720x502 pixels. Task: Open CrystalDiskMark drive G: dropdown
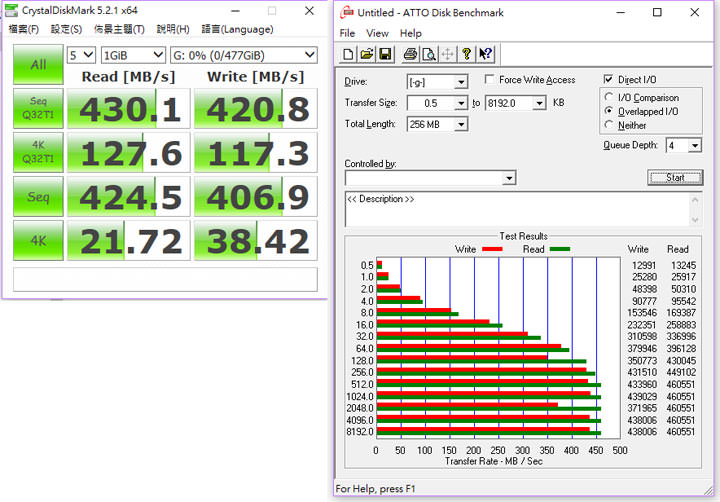(310, 55)
